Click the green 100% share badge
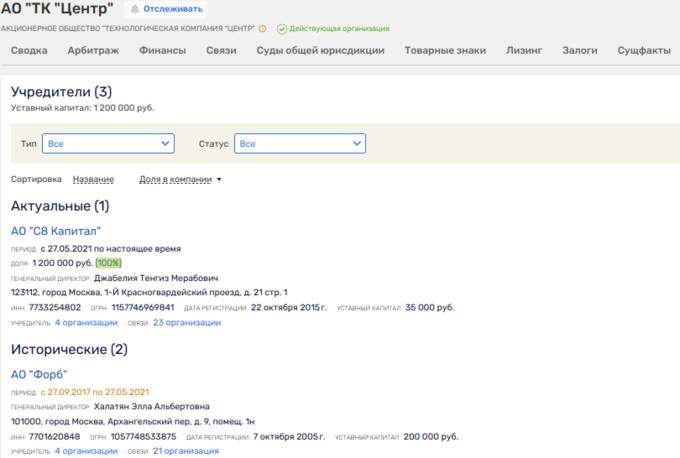The image size is (680, 458). pyautogui.click(x=108, y=263)
